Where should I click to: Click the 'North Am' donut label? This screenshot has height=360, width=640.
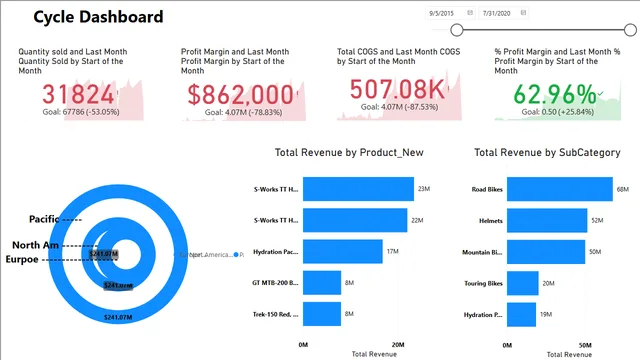coord(36,245)
